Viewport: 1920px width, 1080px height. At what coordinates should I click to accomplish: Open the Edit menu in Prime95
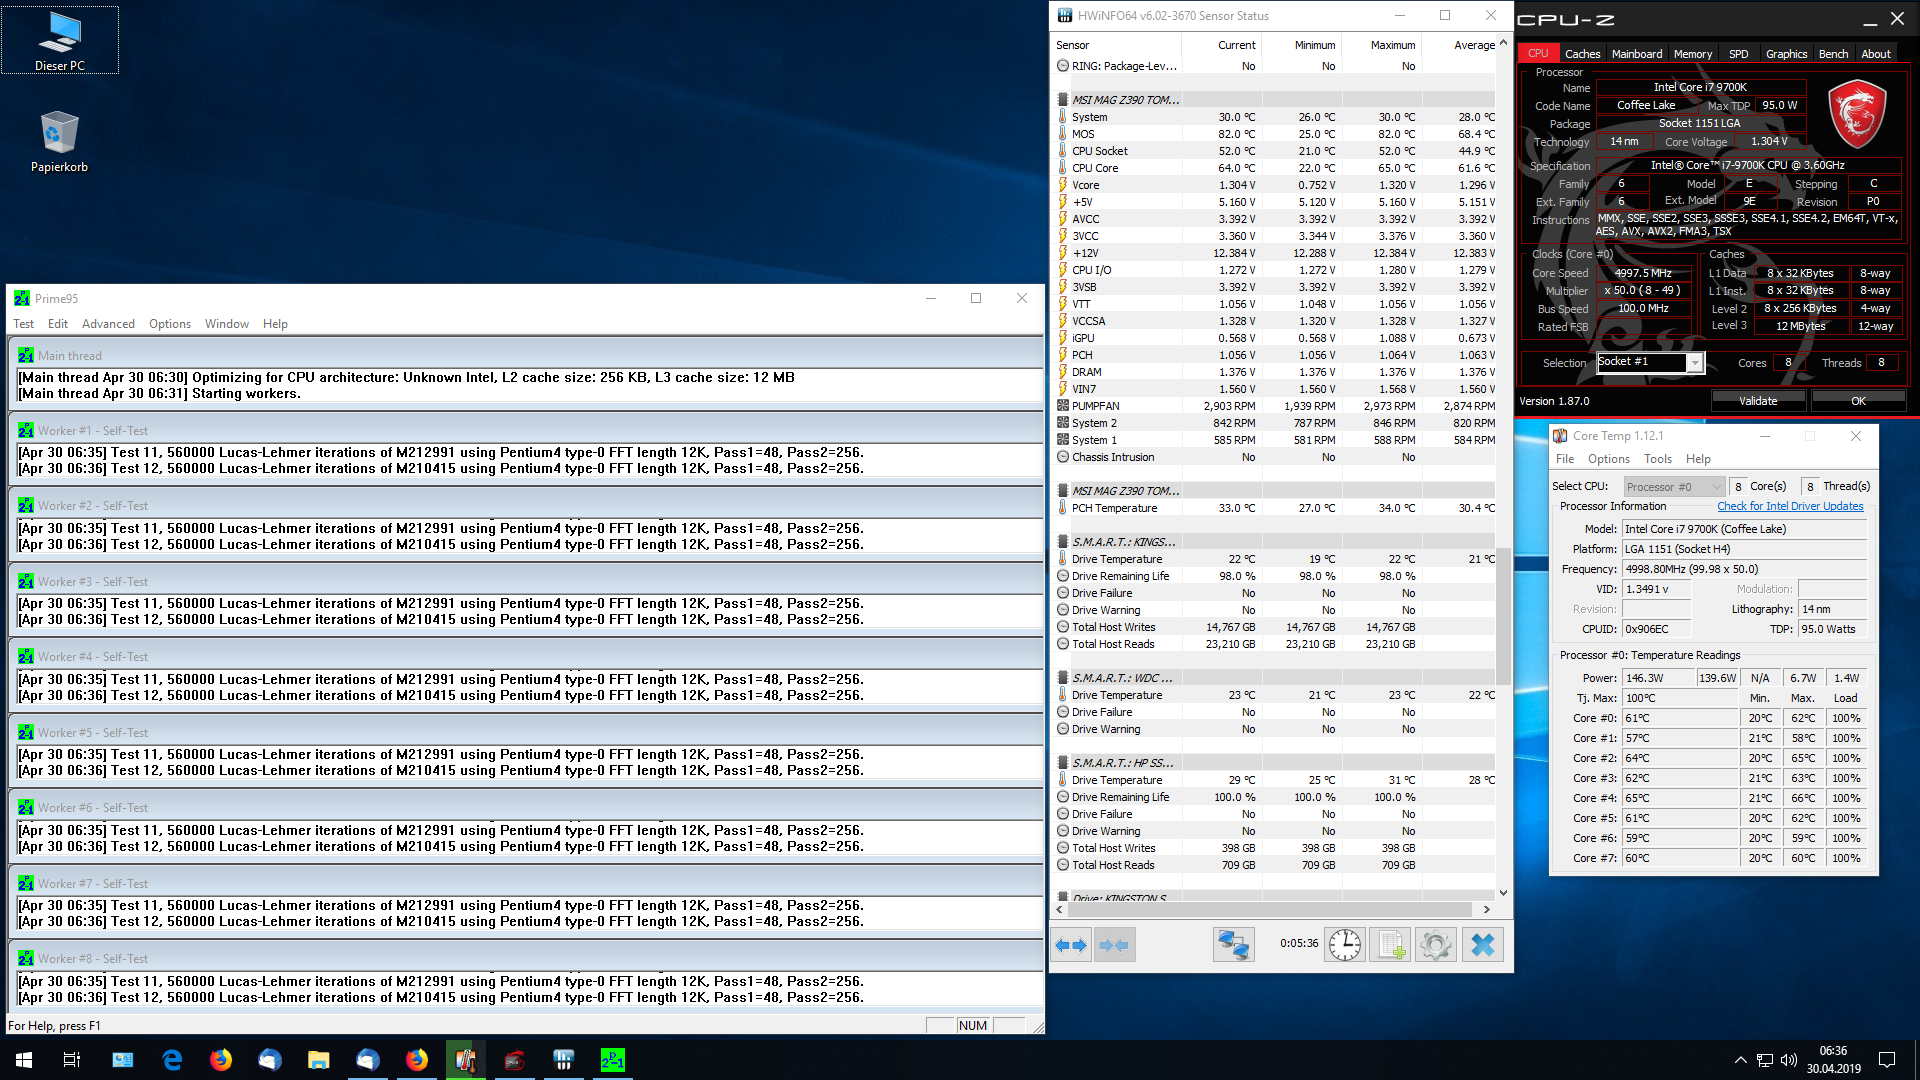pyautogui.click(x=58, y=324)
